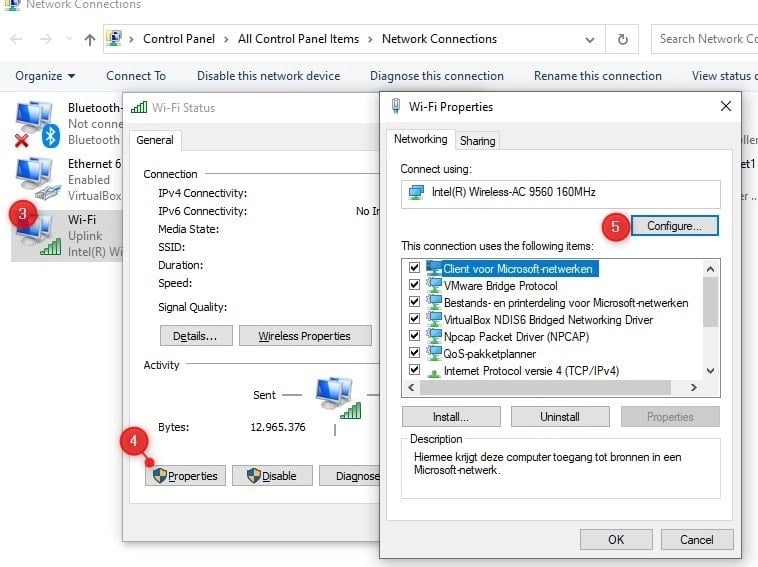
Task: Click Cancel in Wi-Fi Properties
Action: point(697,539)
